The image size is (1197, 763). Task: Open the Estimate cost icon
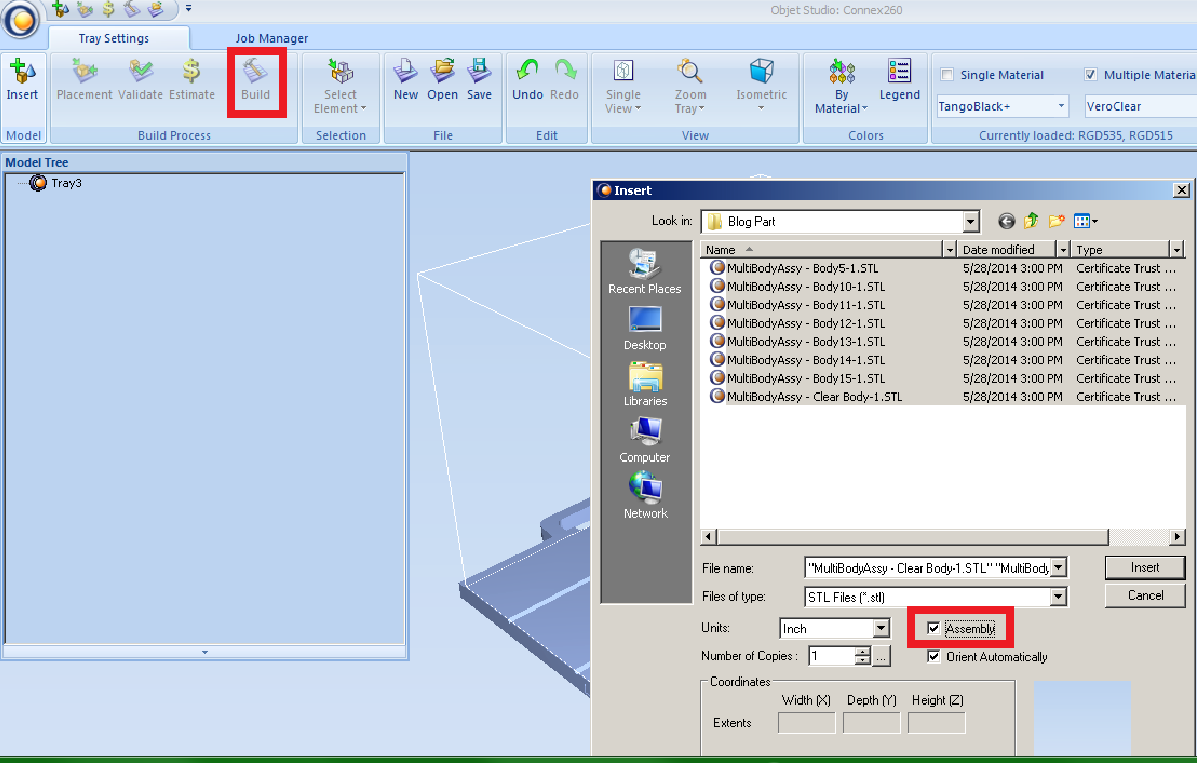191,72
